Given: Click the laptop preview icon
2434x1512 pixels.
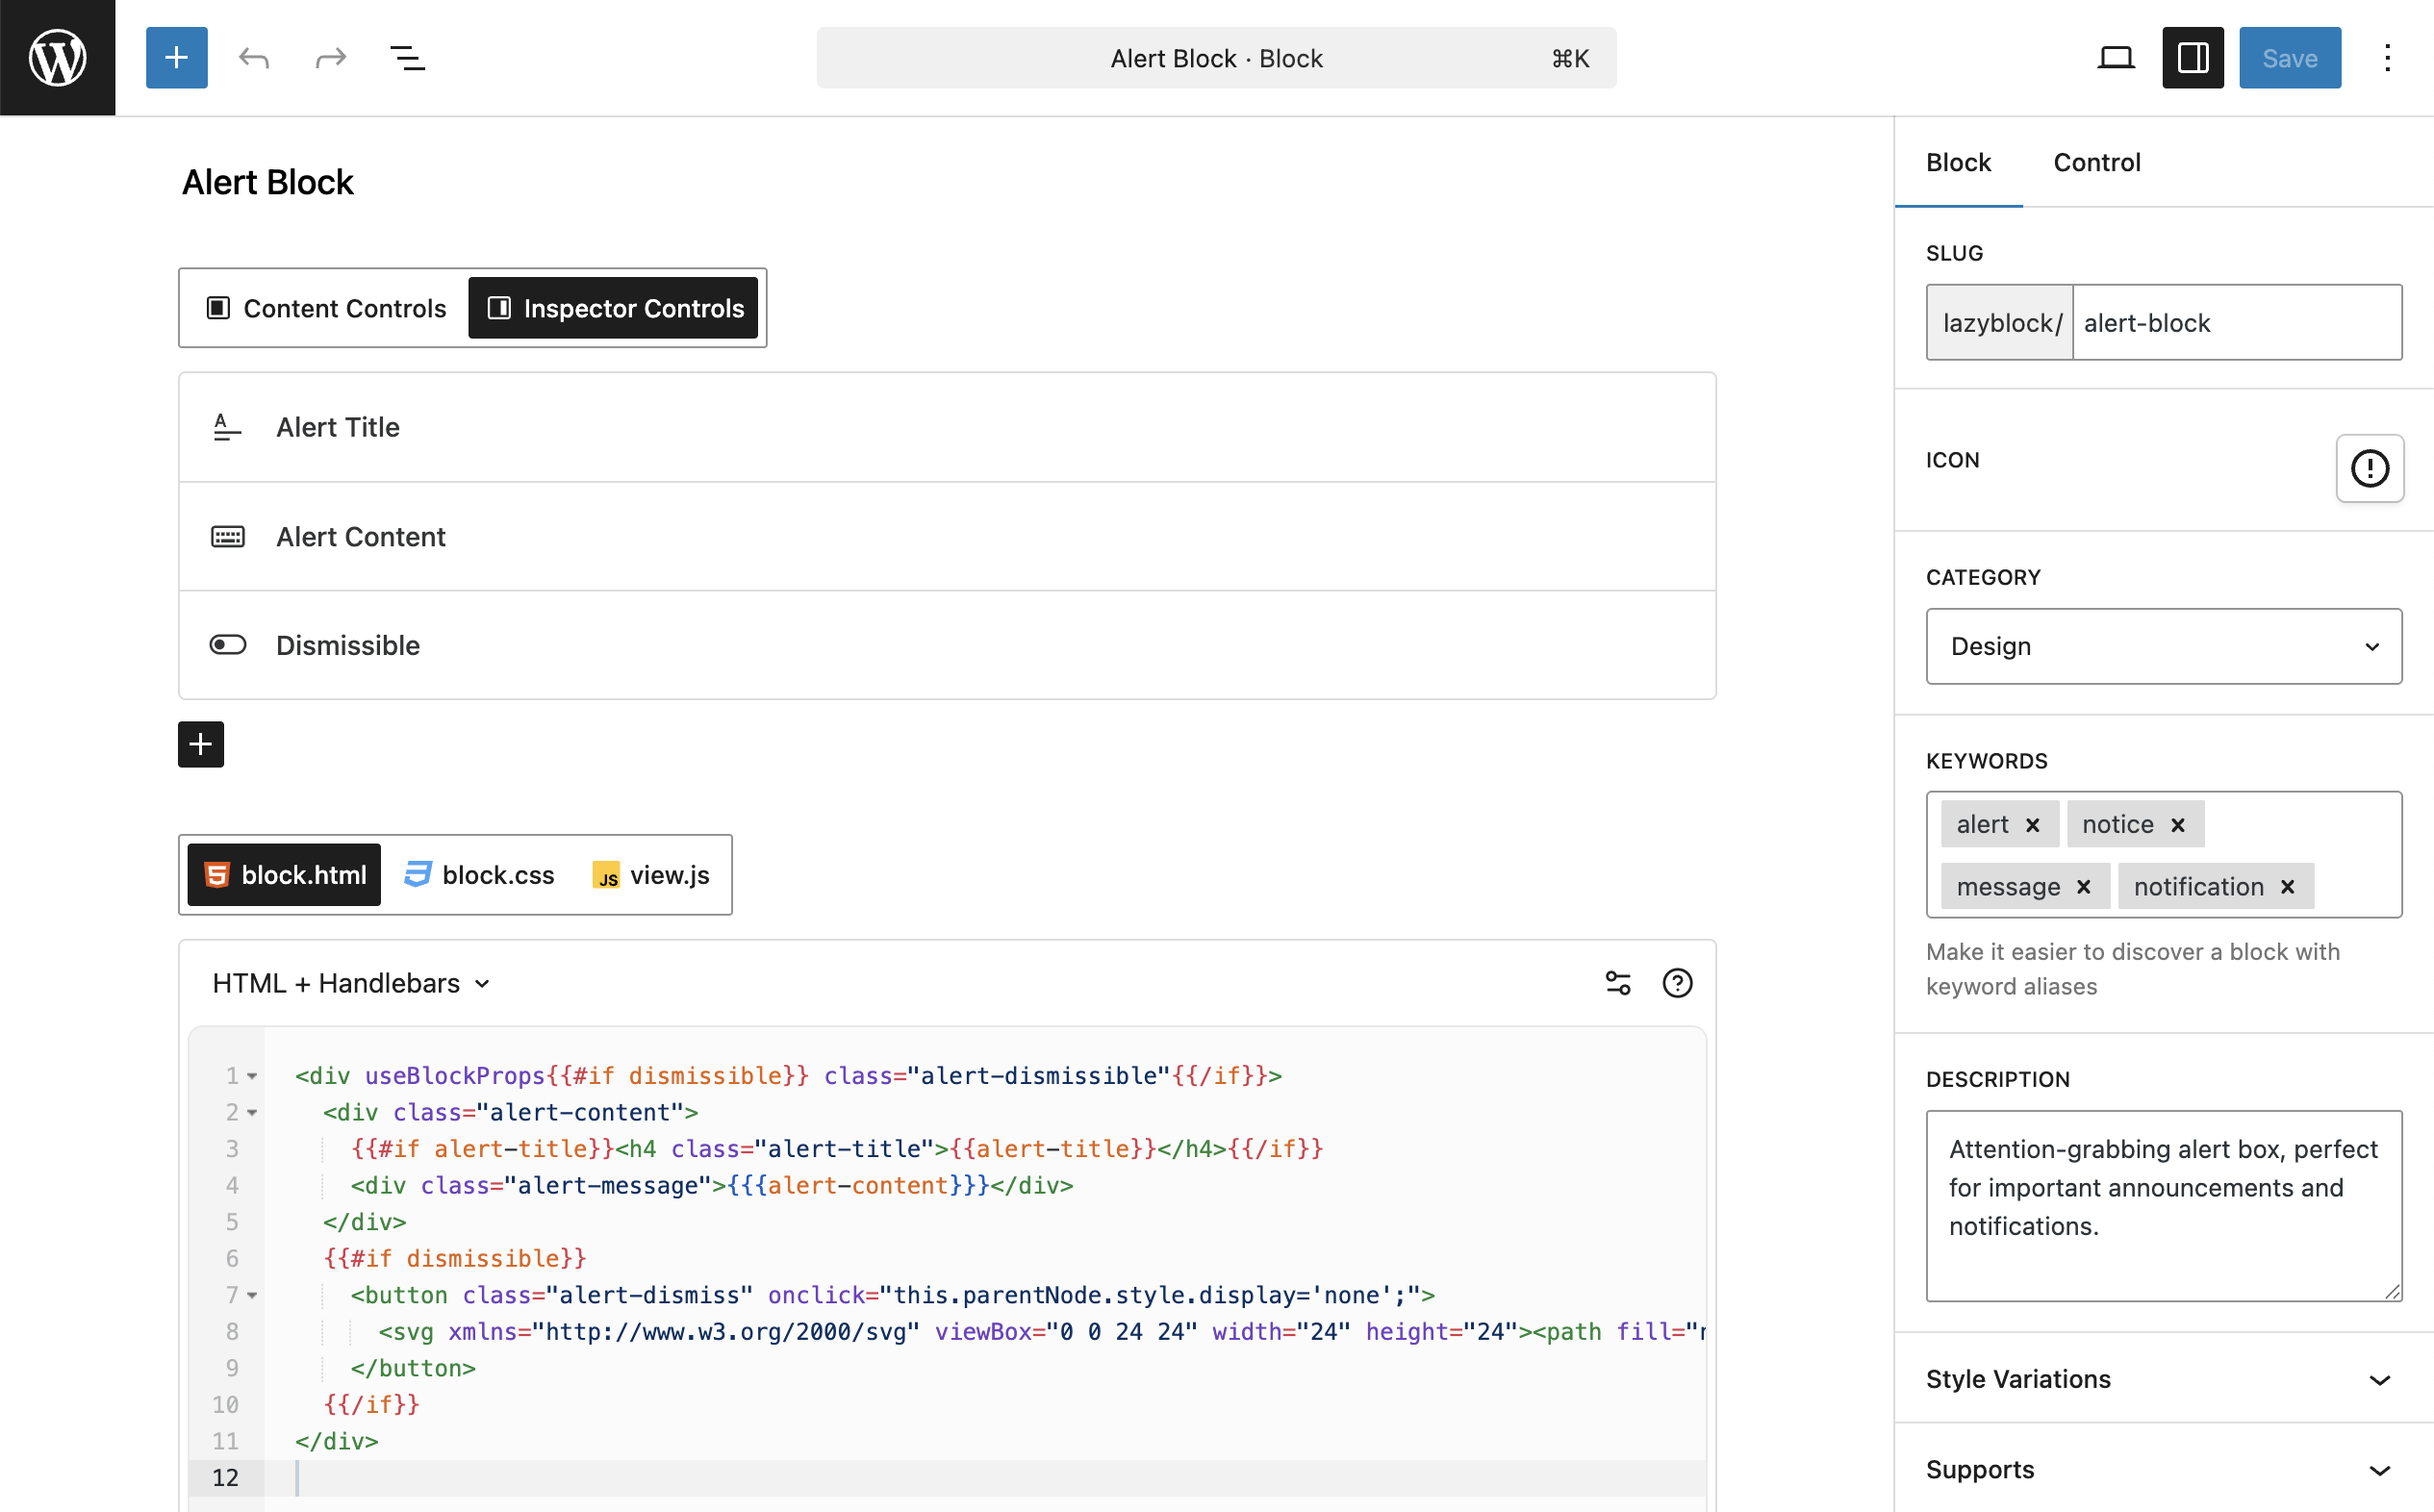Looking at the screenshot, I should coord(2115,58).
